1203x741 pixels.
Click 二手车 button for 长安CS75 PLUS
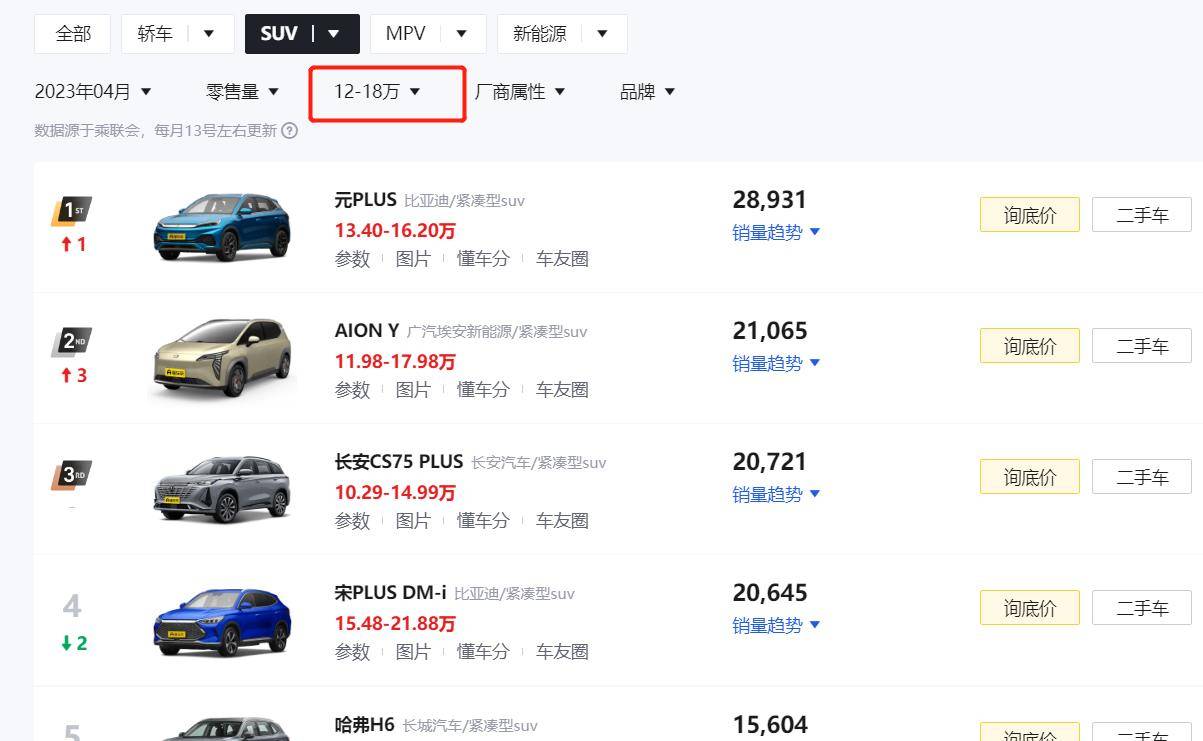(x=1141, y=476)
